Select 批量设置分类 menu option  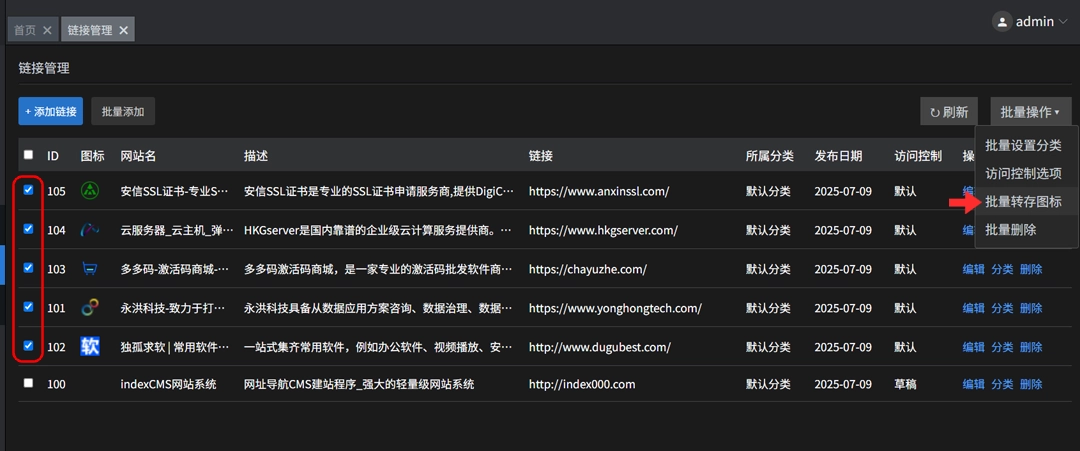pos(1023,145)
